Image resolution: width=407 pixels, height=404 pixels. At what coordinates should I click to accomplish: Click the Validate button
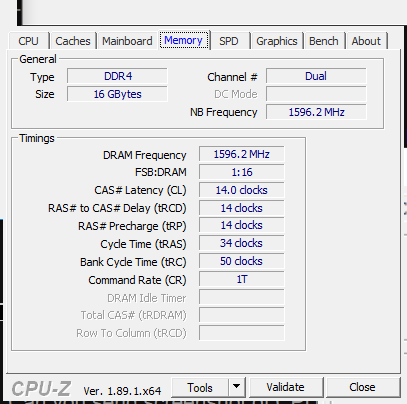coord(286,387)
